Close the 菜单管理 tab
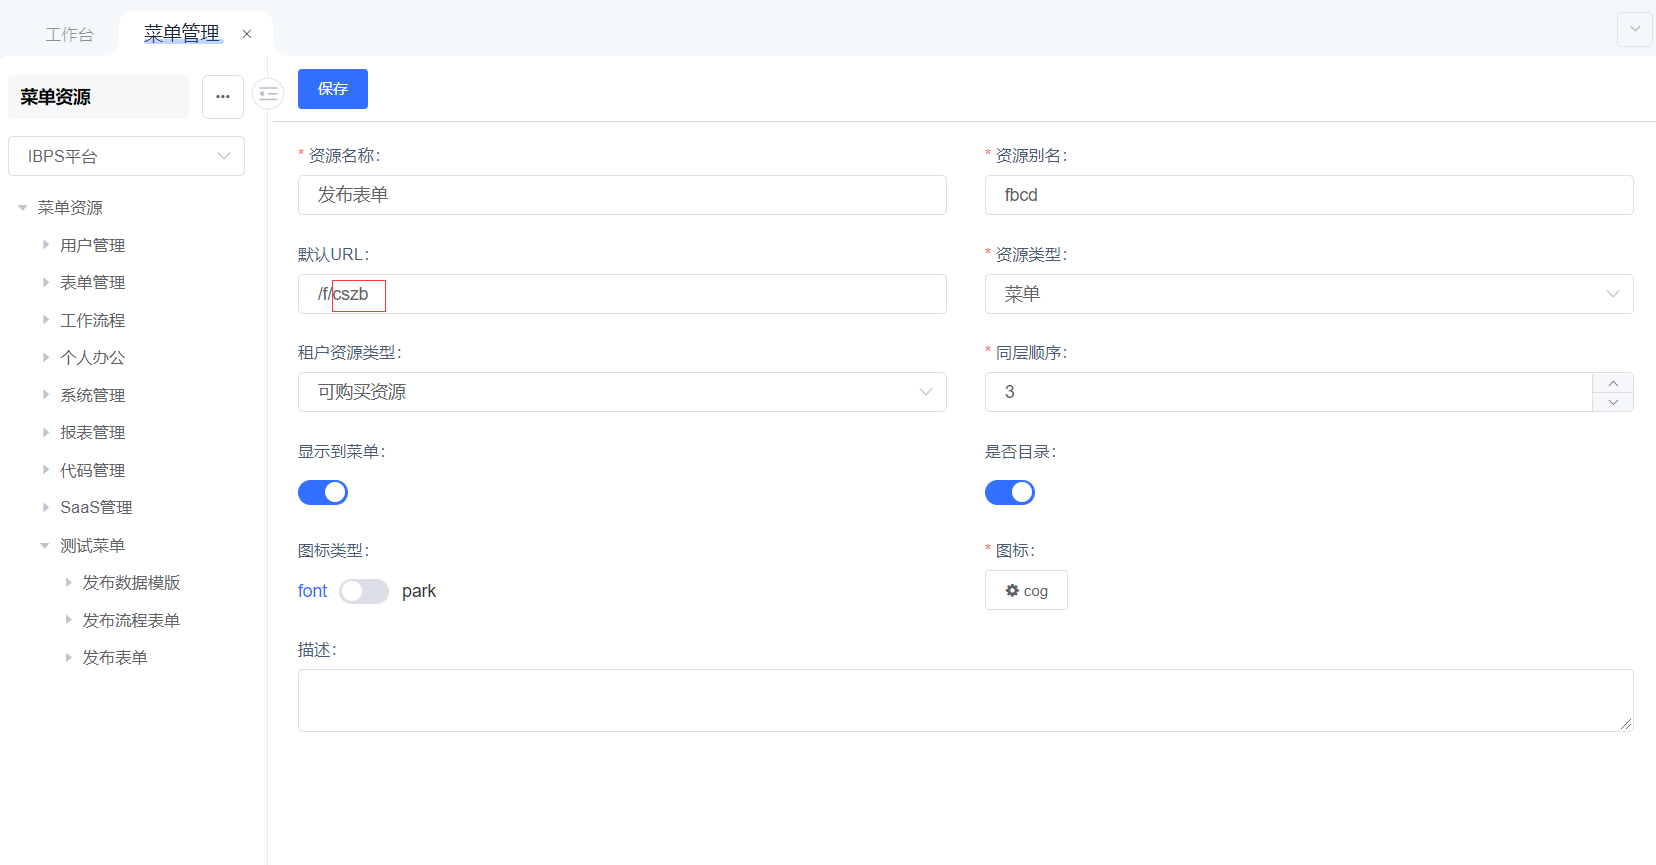This screenshot has height=865, width=1656. pyautogui.click(x=247, y=34)
